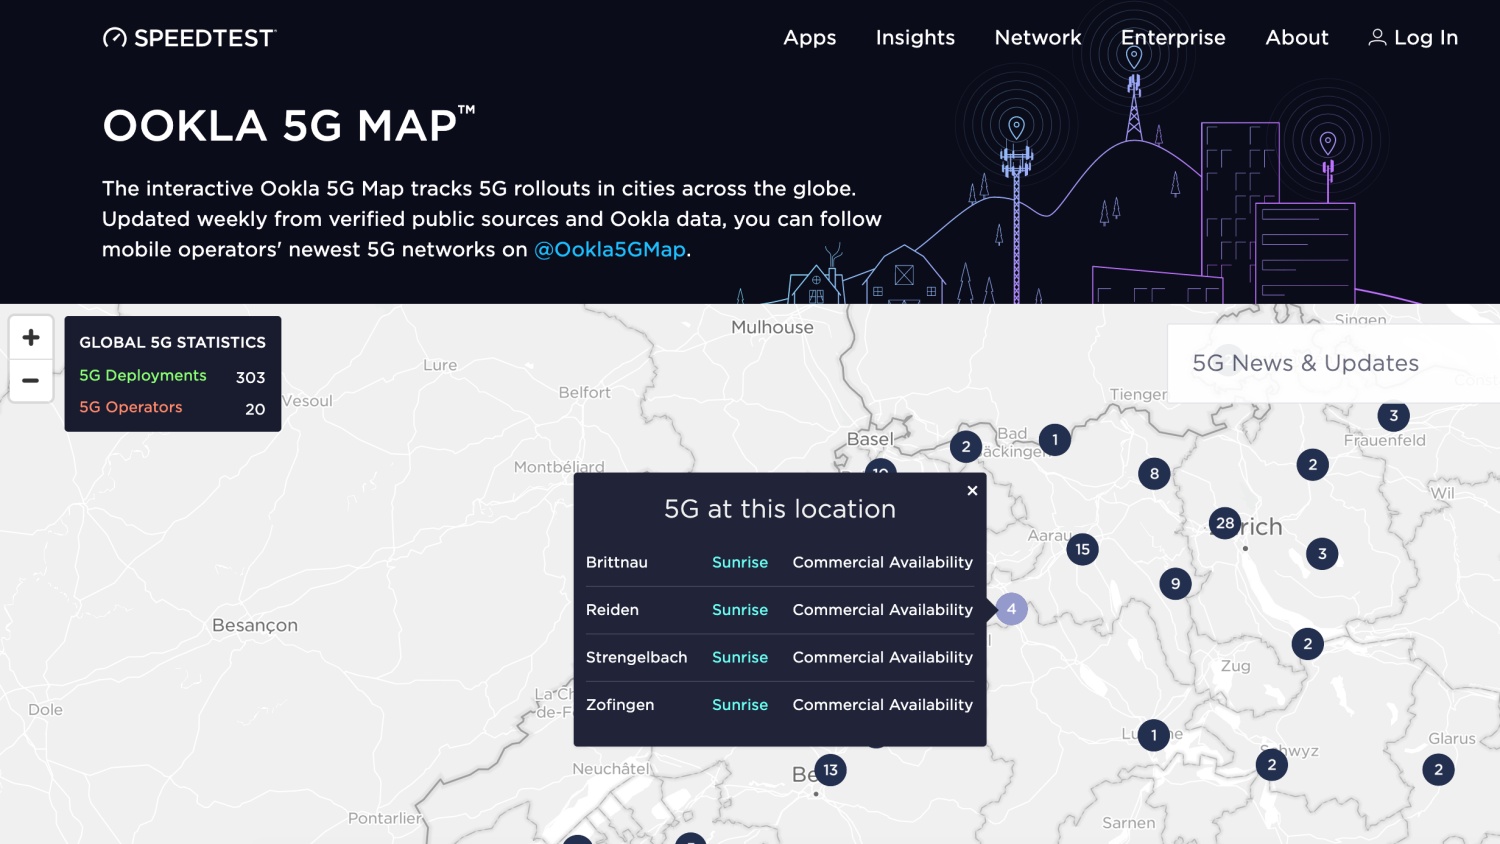This screenshot has width=1500, height=844.
Task: Close the 5G at this location popup
Action: point(971,490)
